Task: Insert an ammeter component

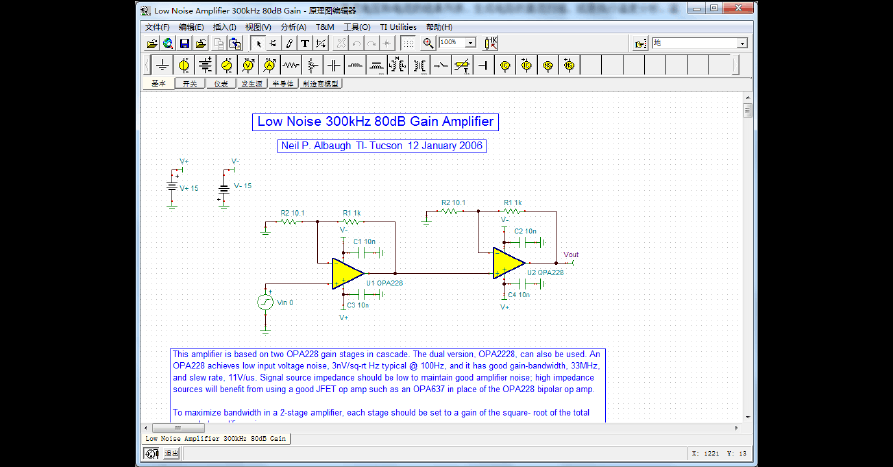Action: point(269,65)
